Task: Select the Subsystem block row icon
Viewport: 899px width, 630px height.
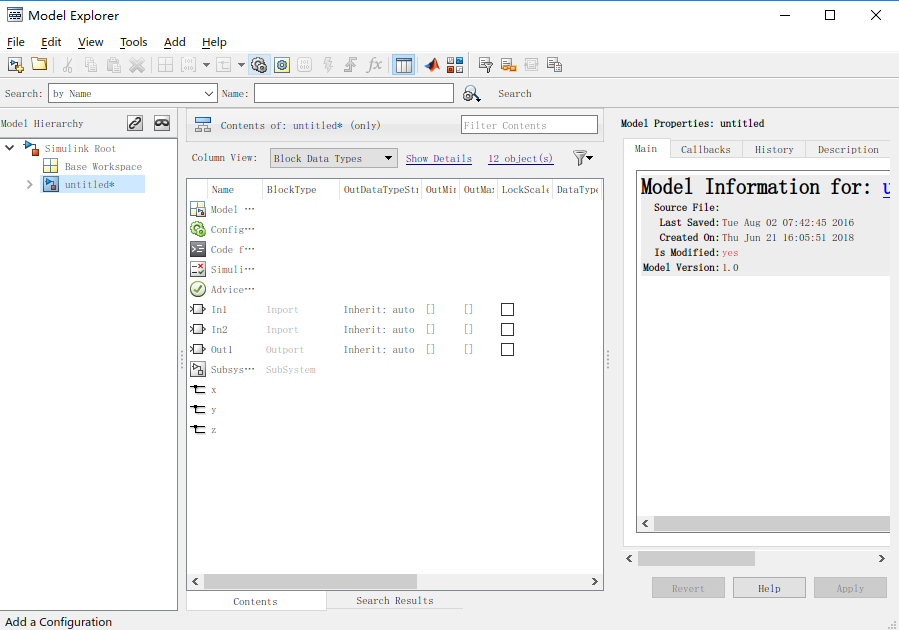Action: (x=198, y=369)
